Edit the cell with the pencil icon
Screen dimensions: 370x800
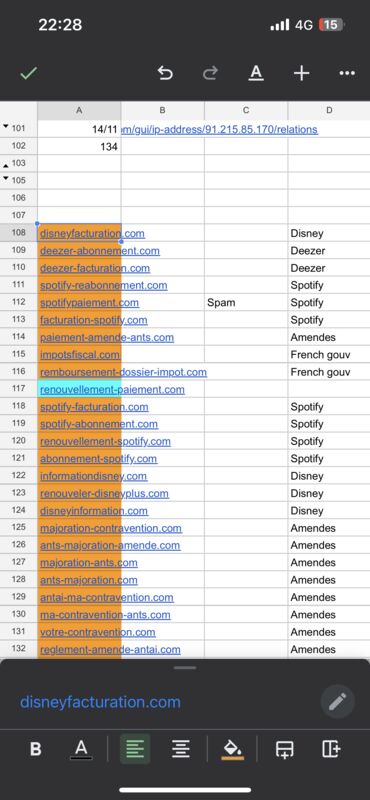[x=337, y=702]
